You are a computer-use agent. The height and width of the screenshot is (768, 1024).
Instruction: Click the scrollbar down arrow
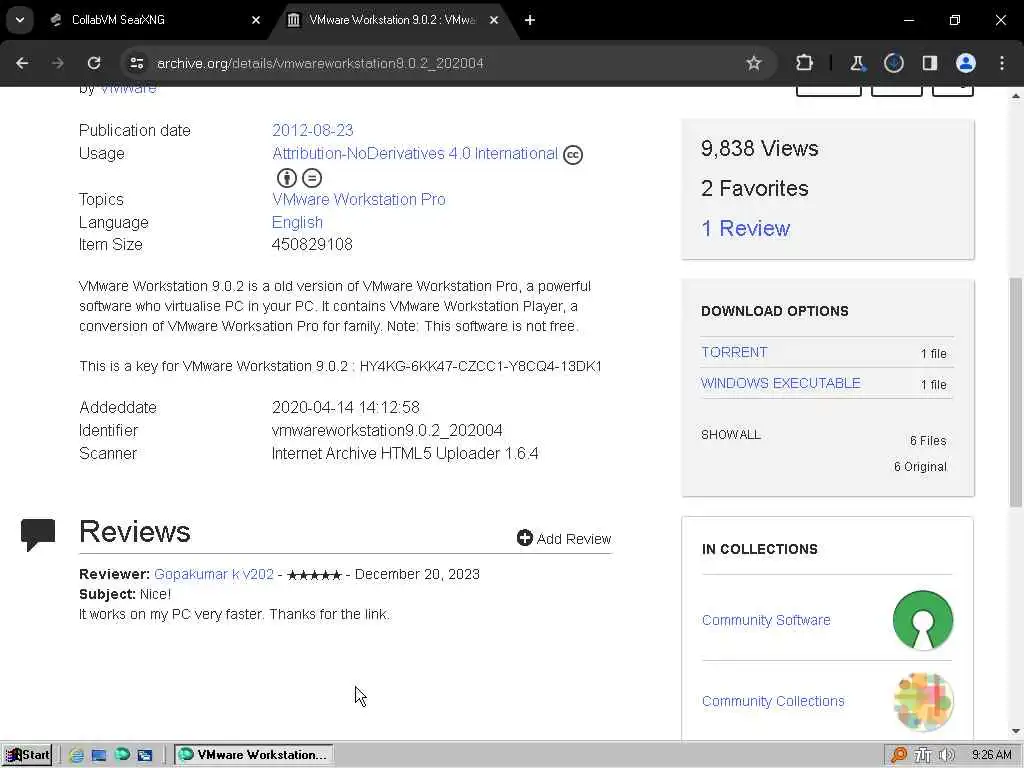[x=1016, y=732]
